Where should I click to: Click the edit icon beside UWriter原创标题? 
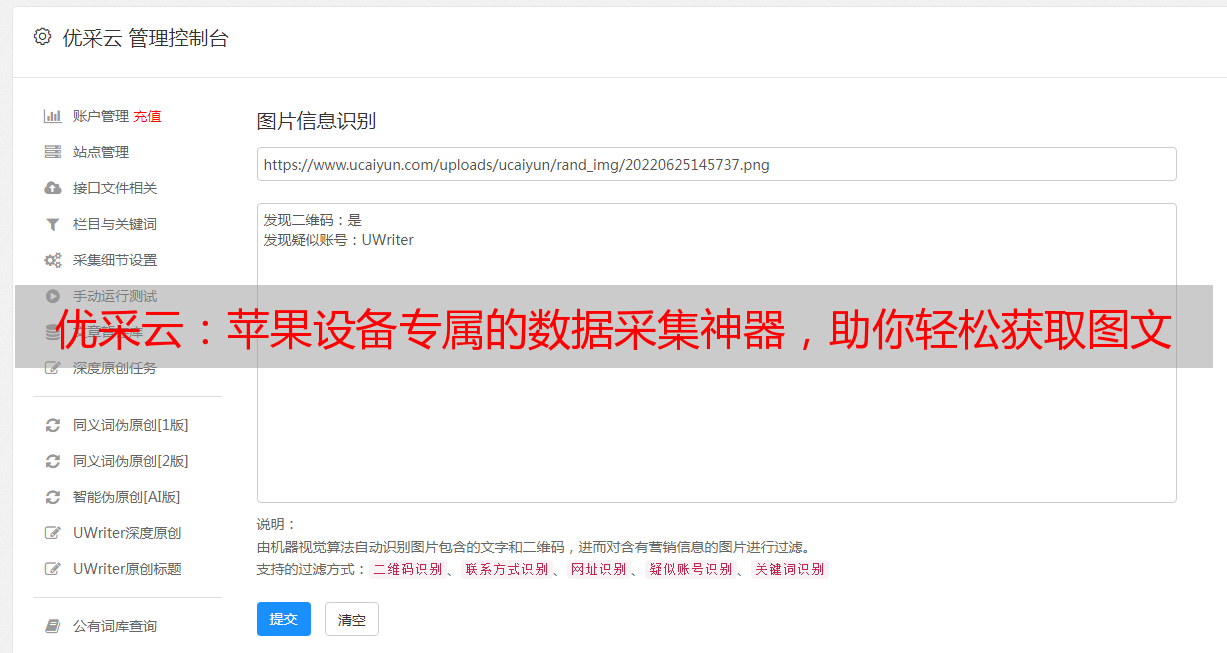point(53,569)
